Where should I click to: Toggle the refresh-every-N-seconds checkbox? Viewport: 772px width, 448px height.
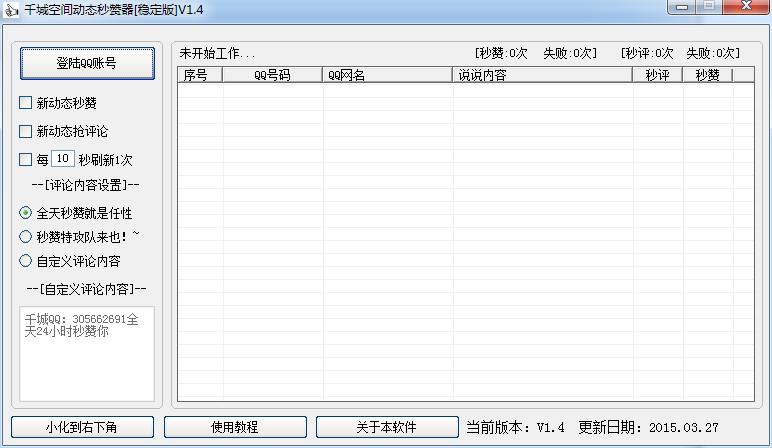[x=26, y=159]
